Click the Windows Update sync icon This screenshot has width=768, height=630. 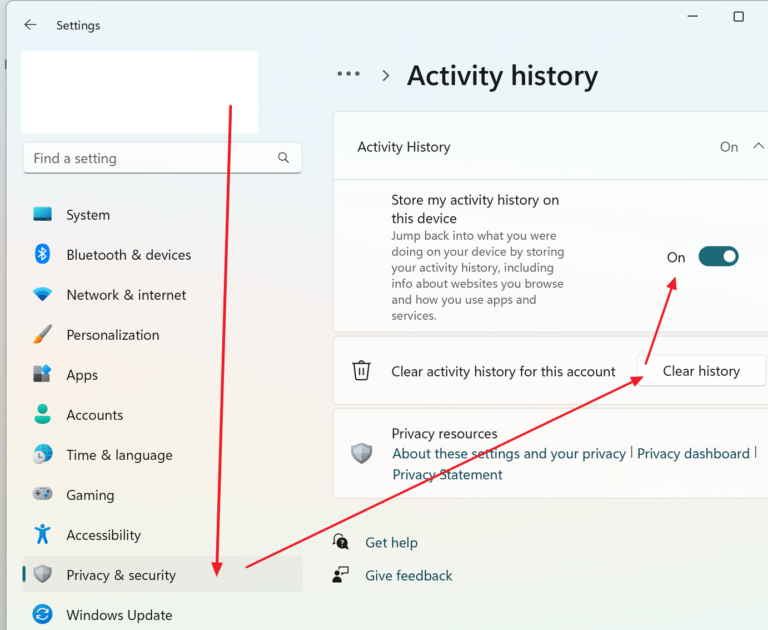tap(42, 614)
